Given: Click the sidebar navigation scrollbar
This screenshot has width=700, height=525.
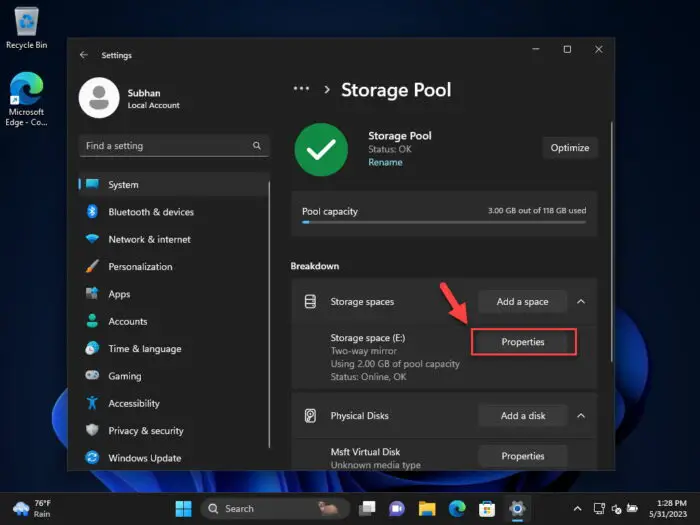Looking at the screenshot, I should point(269,314).
